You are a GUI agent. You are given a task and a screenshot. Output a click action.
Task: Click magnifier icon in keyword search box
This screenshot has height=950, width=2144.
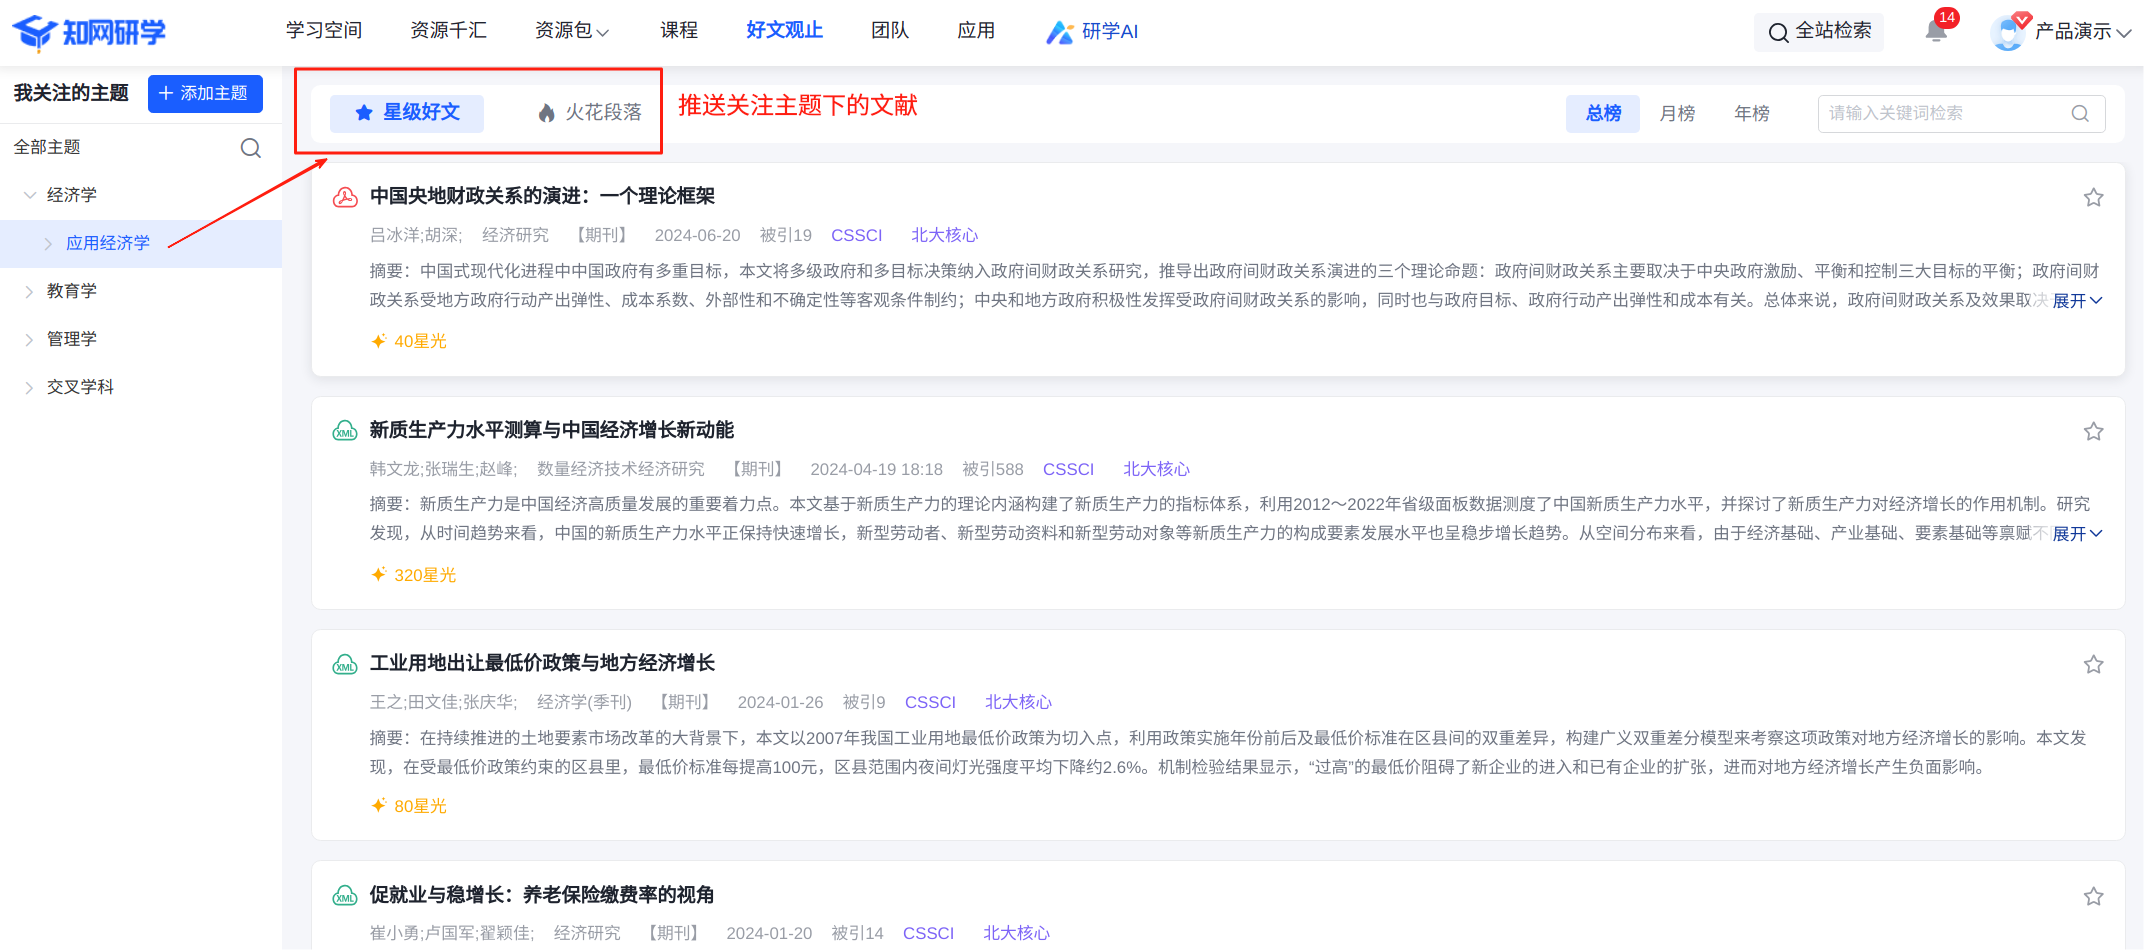coord(2080,114)
